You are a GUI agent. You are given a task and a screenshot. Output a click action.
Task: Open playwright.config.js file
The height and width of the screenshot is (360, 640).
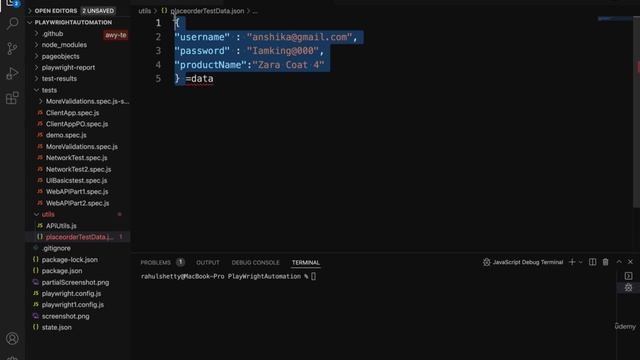pos(71,293)
